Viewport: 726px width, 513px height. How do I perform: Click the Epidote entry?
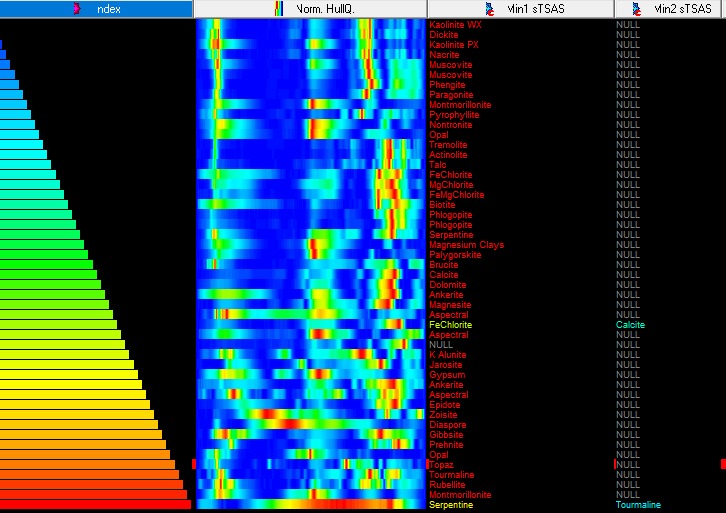[444, 405]
